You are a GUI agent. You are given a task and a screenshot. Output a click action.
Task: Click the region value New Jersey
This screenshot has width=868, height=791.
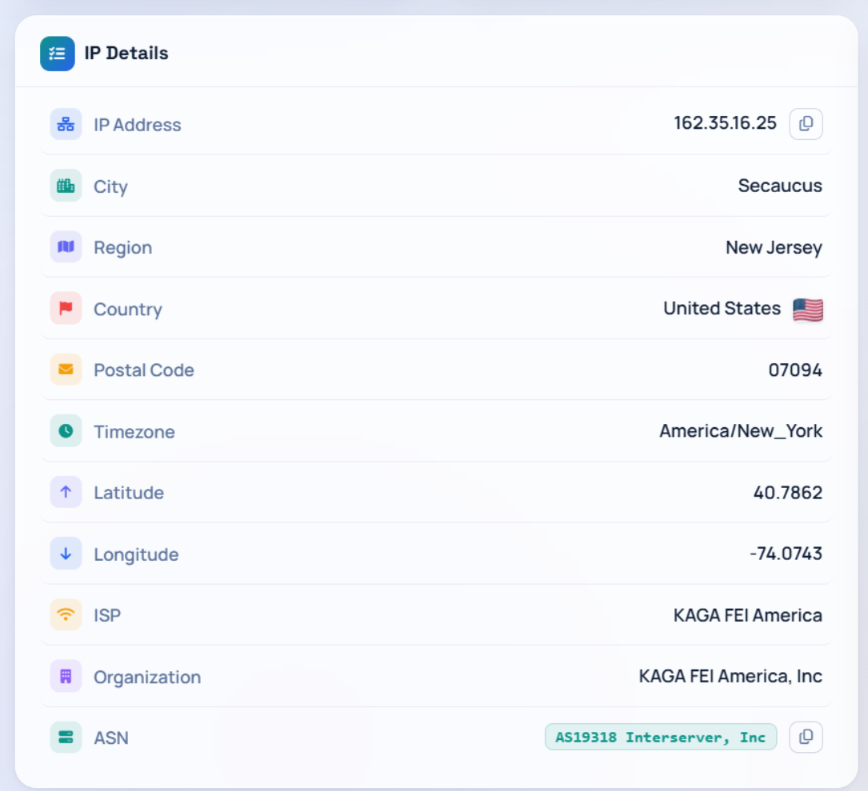tap(774, 247)
